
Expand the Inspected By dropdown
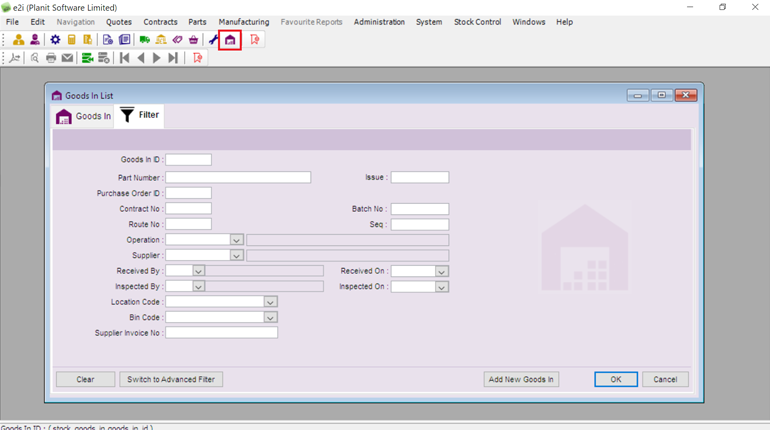tap(198, 287)
